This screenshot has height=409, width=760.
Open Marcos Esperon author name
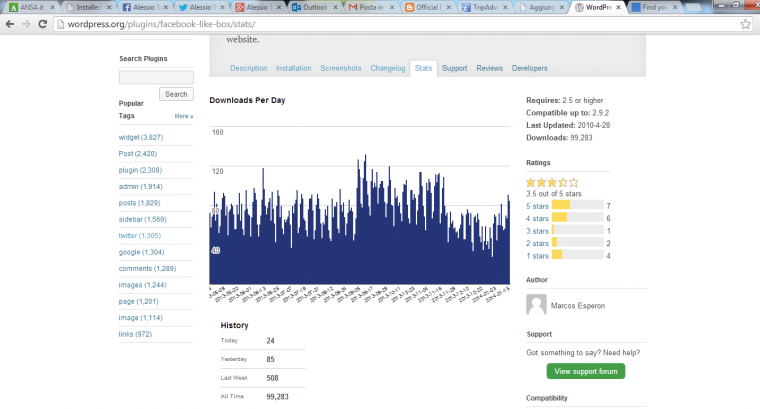[x=578, y=306]
